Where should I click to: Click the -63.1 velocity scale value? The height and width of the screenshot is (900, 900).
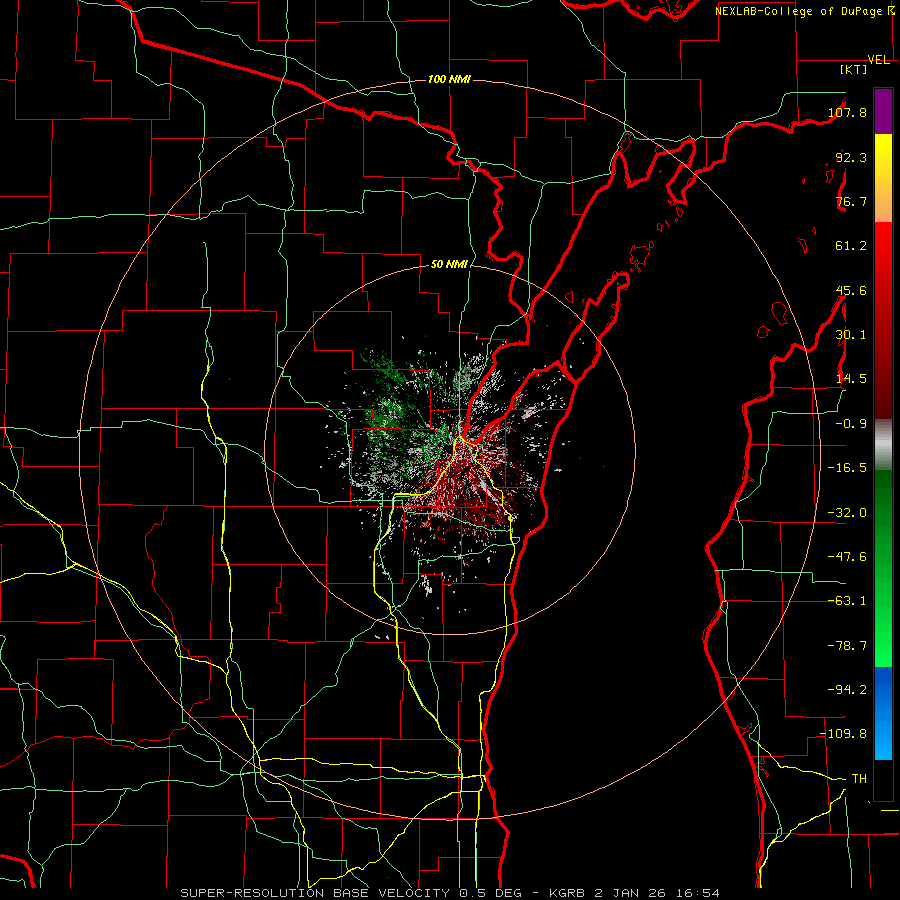(847, 601)
